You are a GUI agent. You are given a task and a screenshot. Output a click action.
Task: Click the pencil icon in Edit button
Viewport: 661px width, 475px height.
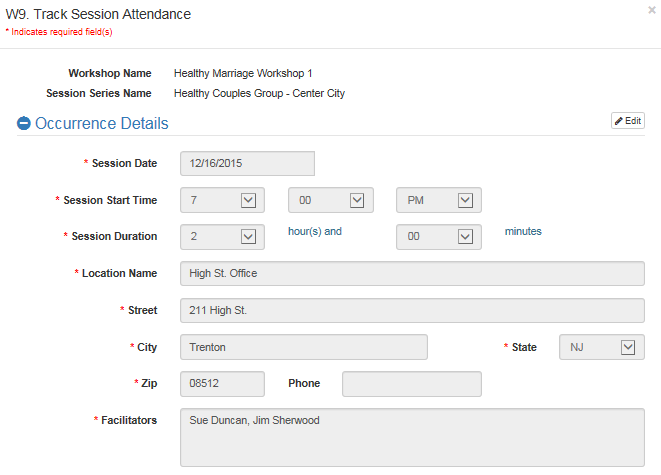pyautogui.click(x=619, y=121)
